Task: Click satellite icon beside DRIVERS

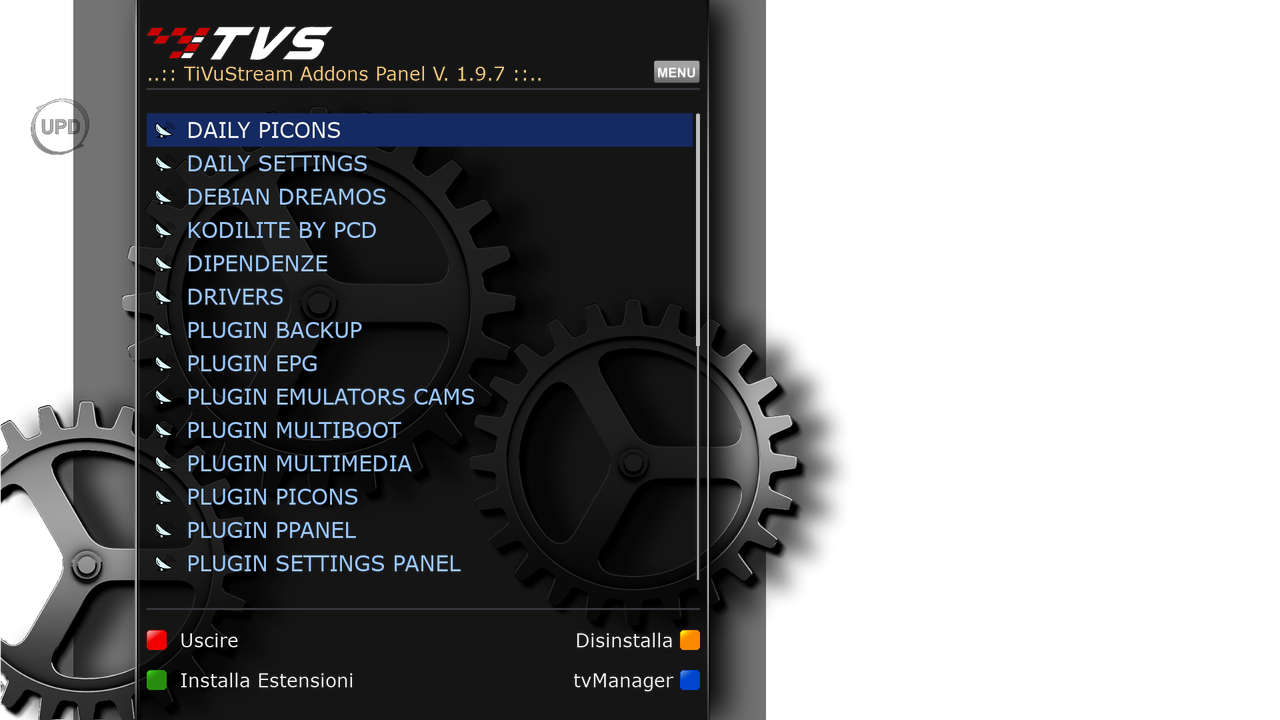Action: pos(164,297)
